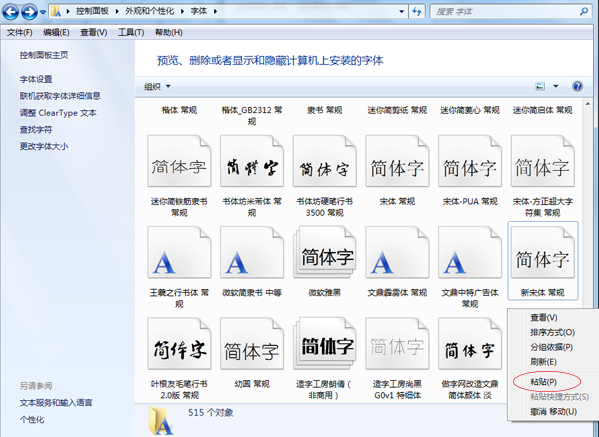Click the change view icon
This screenshot has width=599, height=437.
coord(540,86)
